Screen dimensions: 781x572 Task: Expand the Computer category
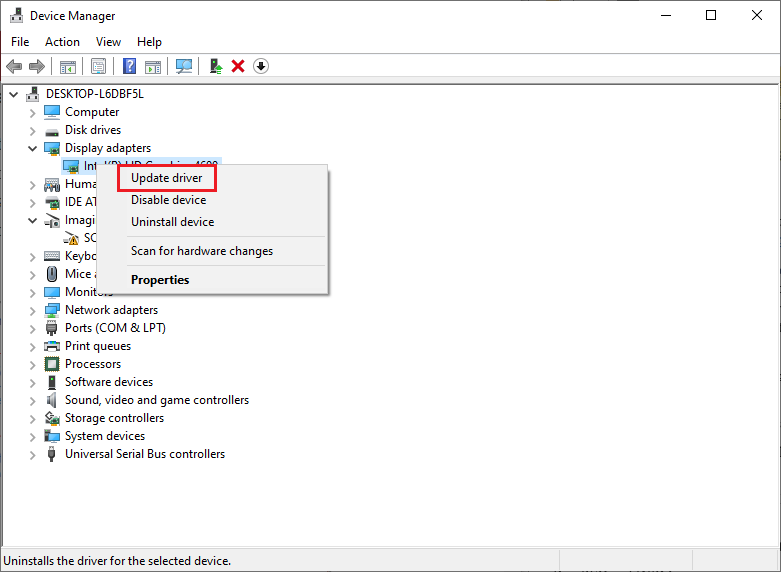click(x=33, y=113)
